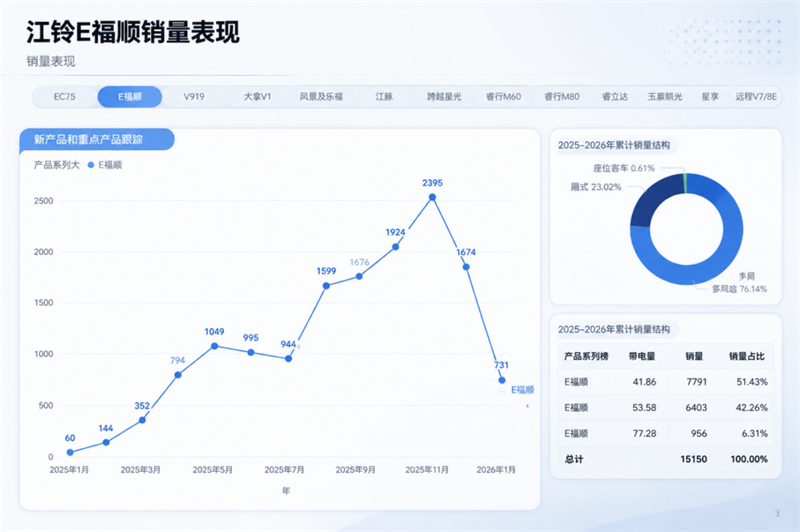Click the 77.28 cell
800x532 pixels.
[644, 434]
